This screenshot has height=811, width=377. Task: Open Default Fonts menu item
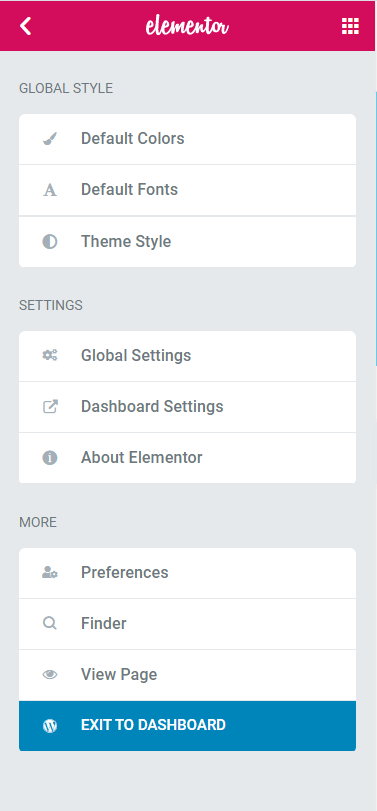(187, 190)
